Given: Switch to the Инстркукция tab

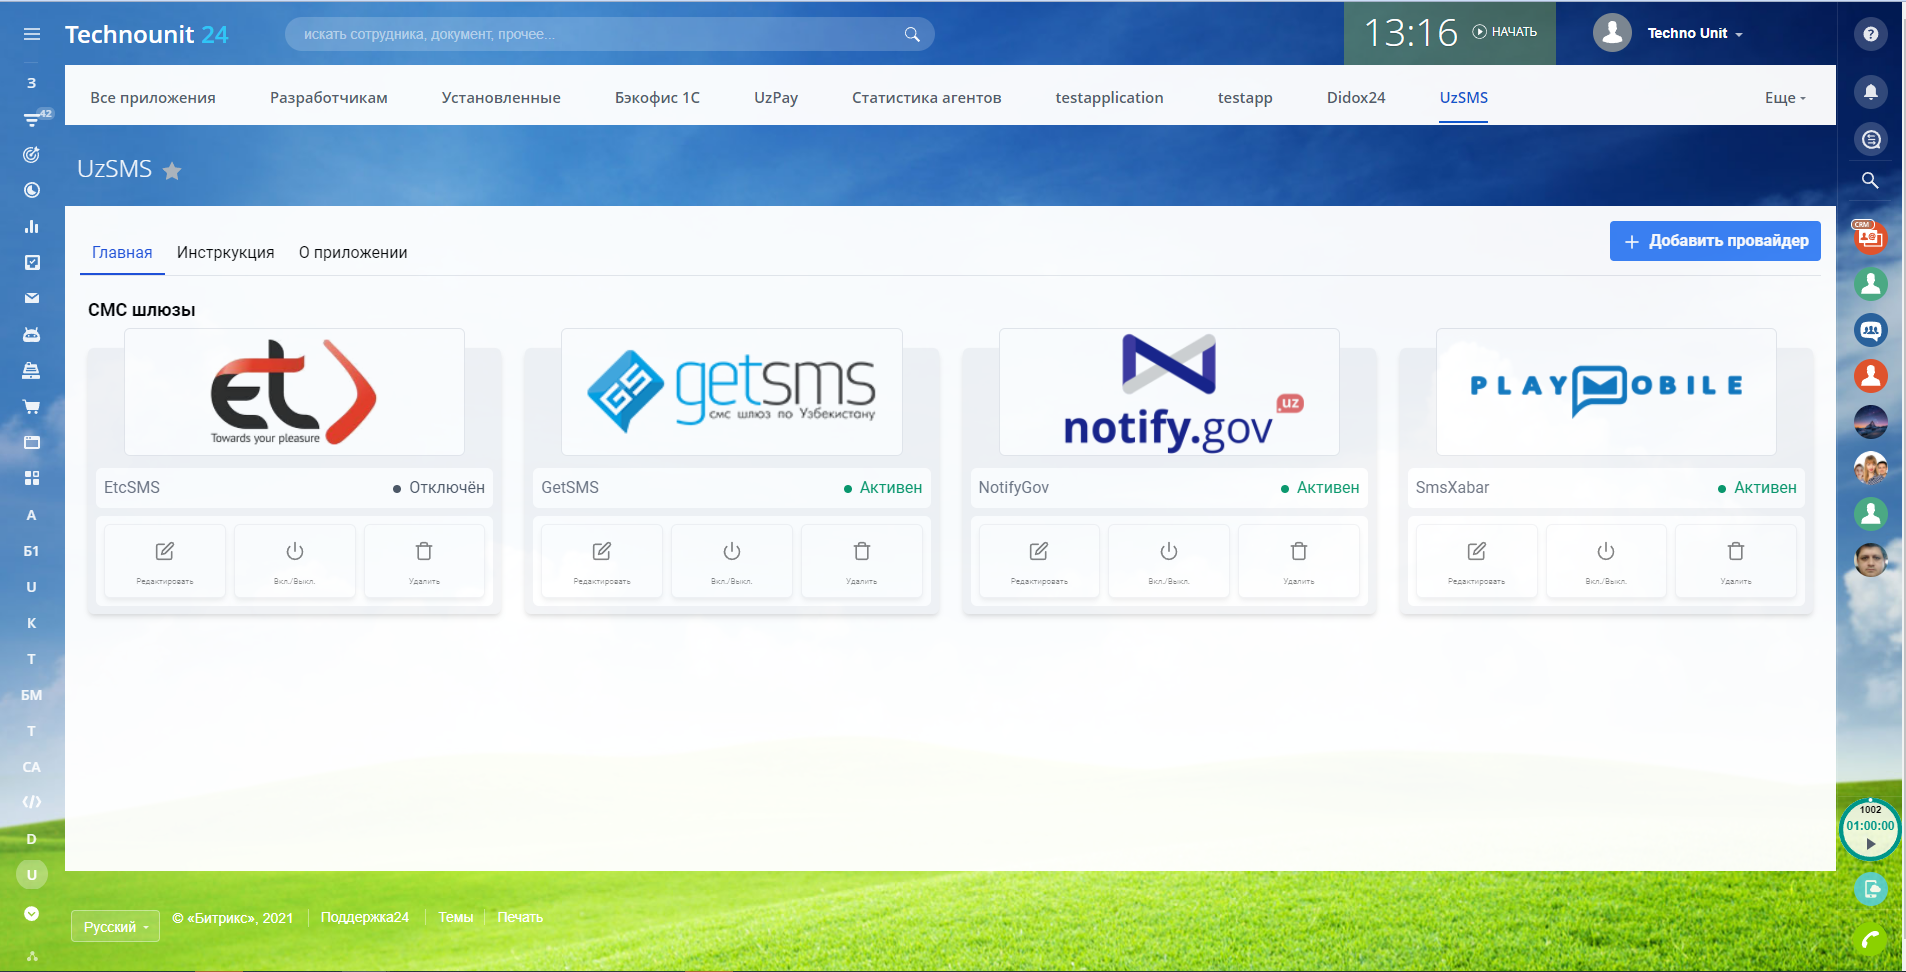Looking at the screenshot, I should [x=226, y=253].
